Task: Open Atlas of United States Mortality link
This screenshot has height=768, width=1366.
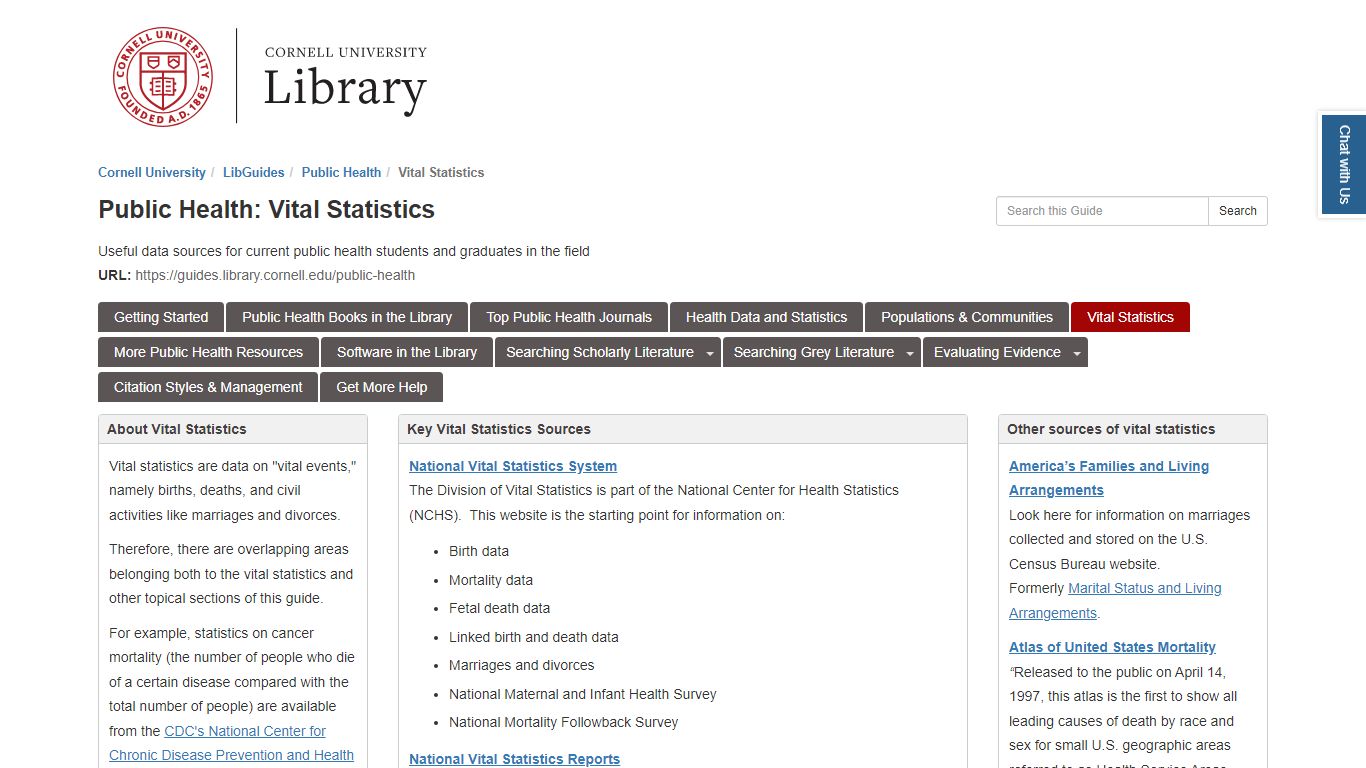Action: [1112, 647]
